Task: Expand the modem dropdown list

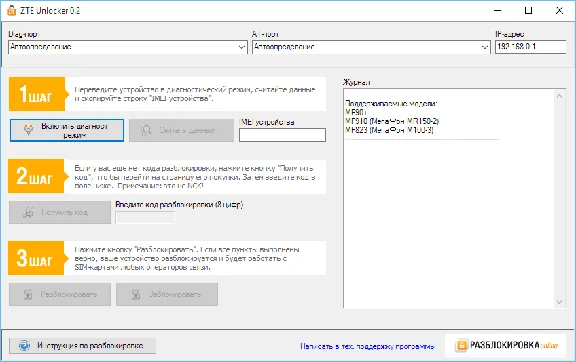Action: click(242, 47)
